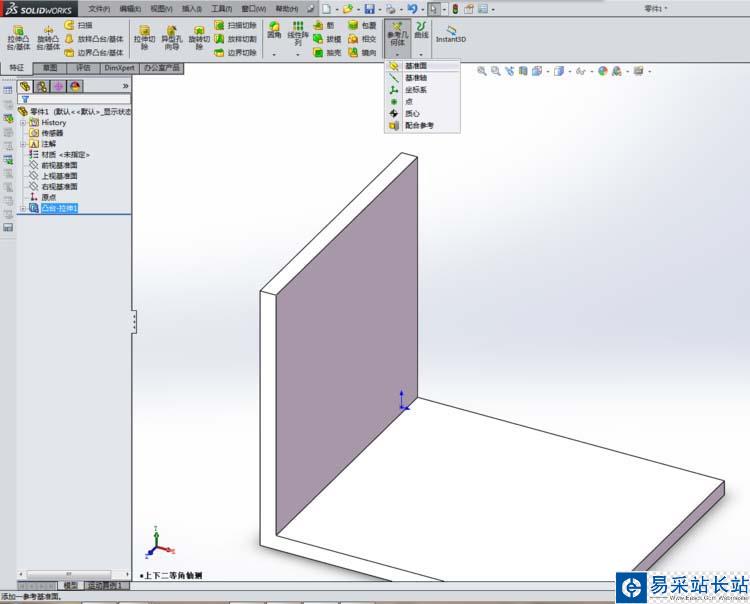Click the 放样切割 lofted cut tool

point(235,39)
